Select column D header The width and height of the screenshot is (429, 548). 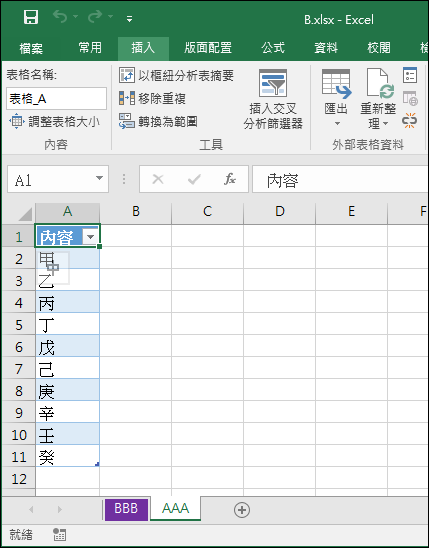279,211
